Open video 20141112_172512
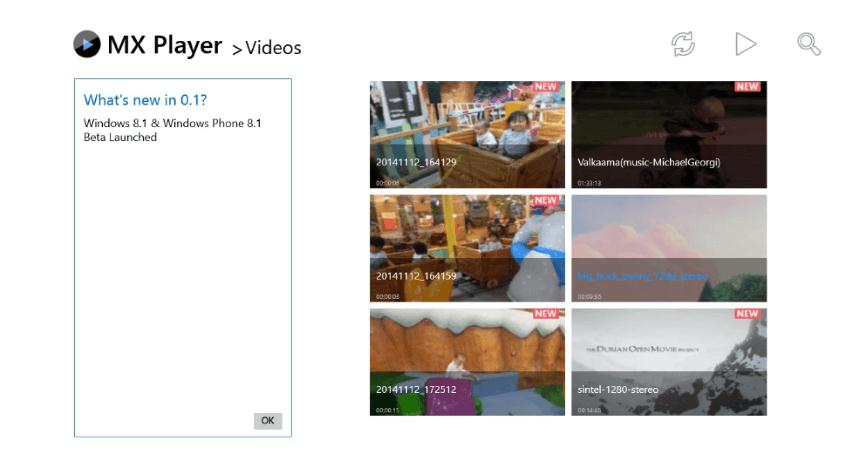 click(467, 362)
